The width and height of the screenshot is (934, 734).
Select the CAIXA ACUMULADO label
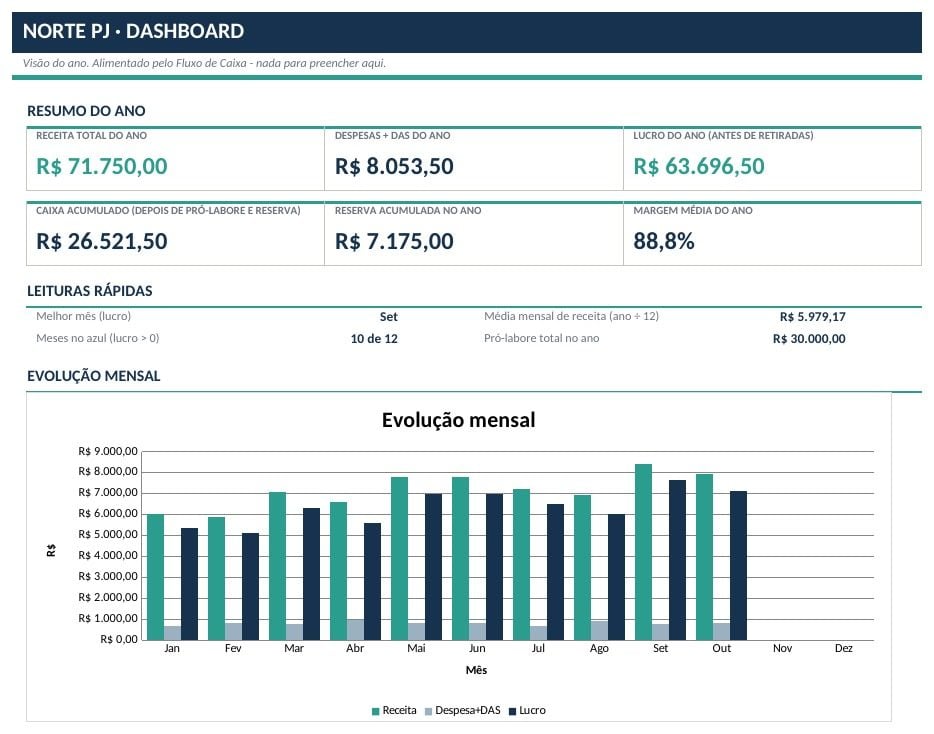click(168, 210)
